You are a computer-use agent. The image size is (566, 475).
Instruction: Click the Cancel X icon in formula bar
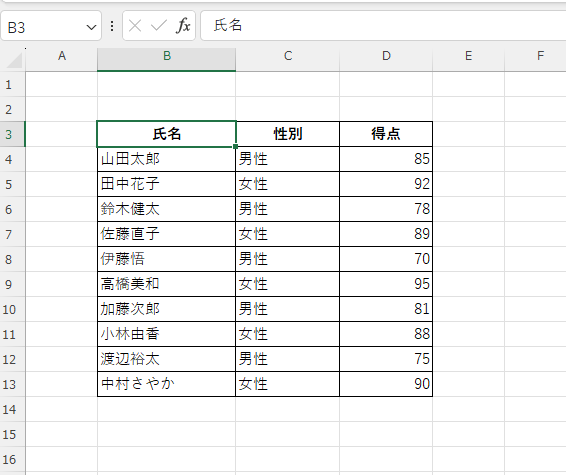(135, 26)
